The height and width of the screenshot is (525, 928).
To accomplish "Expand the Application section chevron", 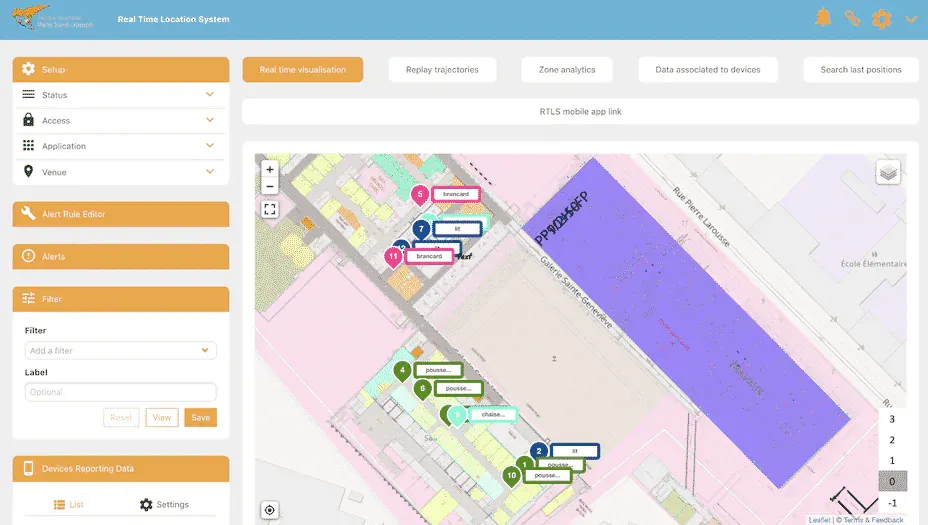I will [x=210, y=146].
